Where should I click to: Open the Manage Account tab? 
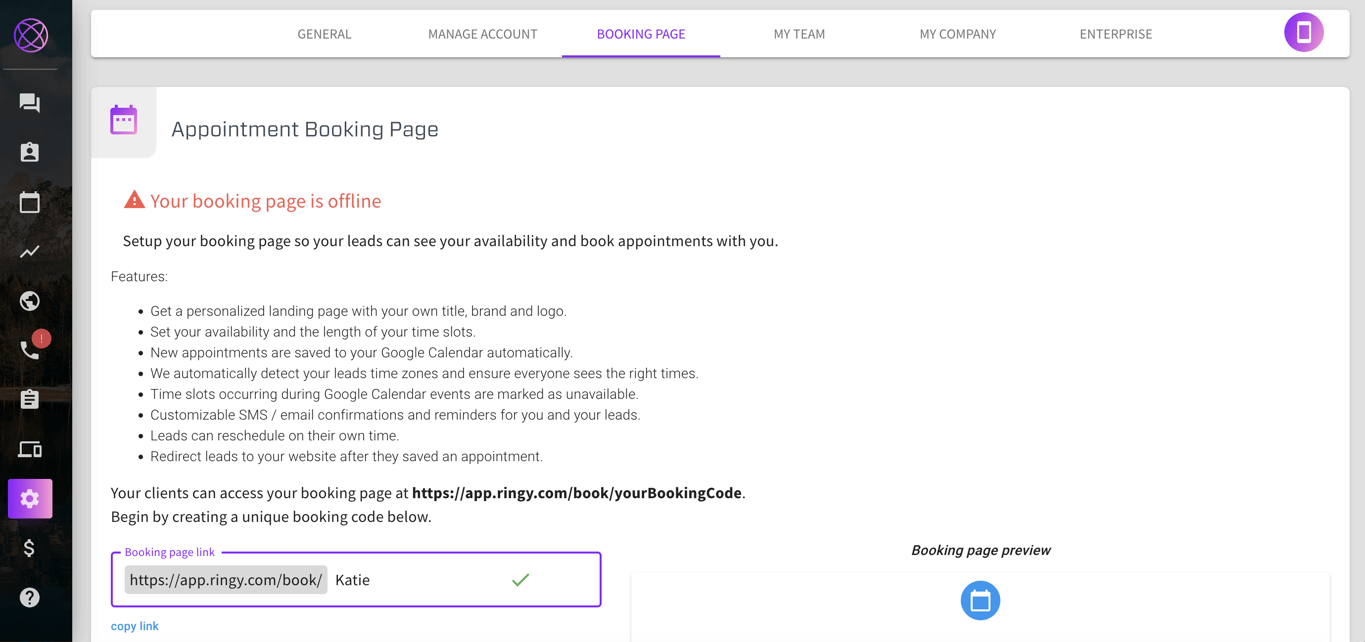coord(483,33)
